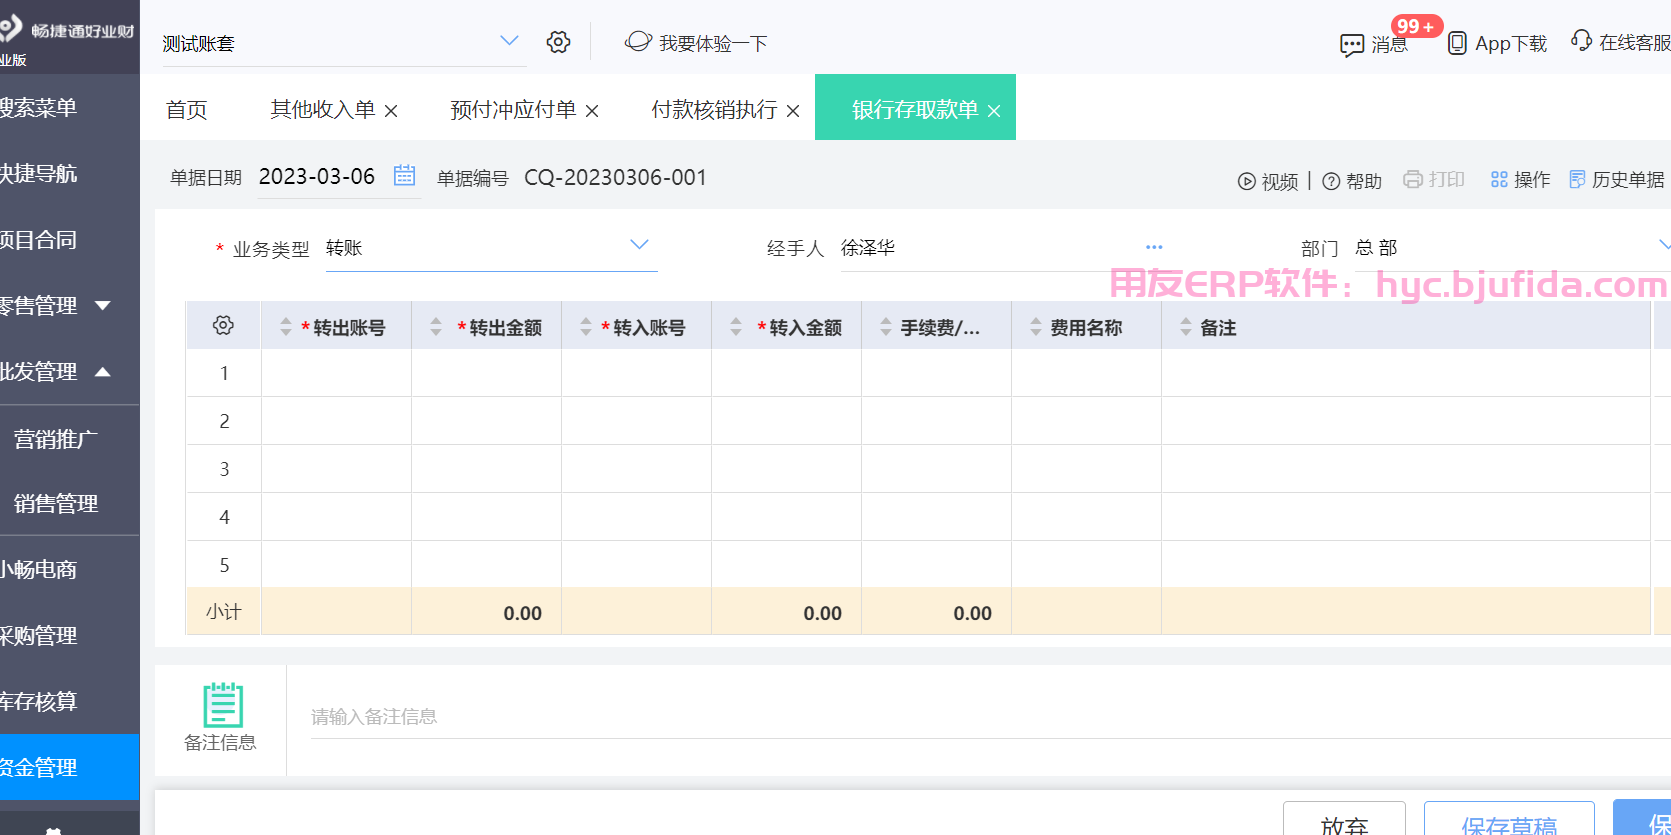The image size is (1671, 835).
Task: Sort by 转入金额 column arrows
Action: point(736,326)
